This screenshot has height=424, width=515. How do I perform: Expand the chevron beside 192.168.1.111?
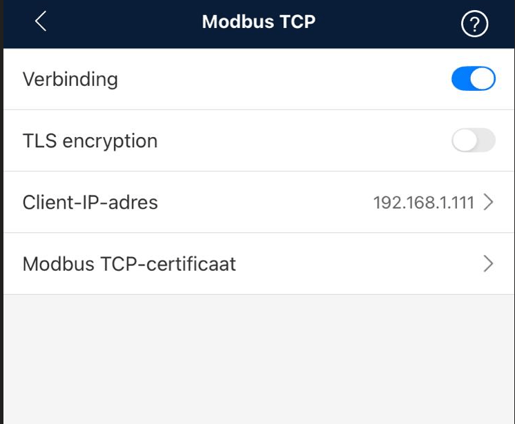pyautogui.click(x=488, y=202)
